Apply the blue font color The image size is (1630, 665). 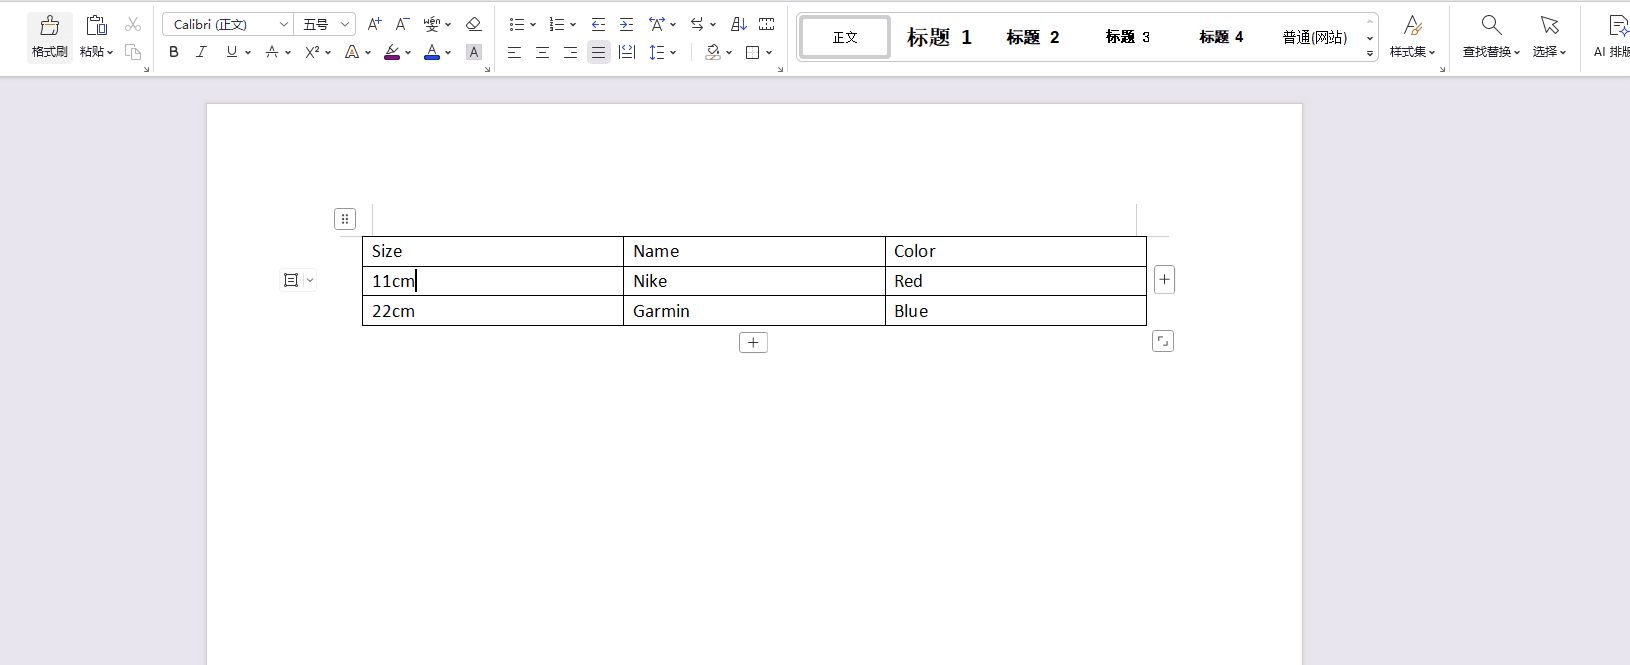[x=432, y=52]
